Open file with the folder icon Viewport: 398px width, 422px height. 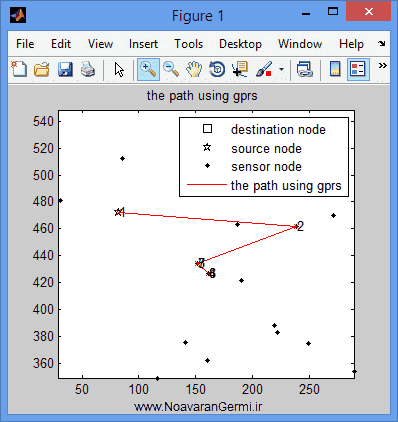[42, 69]
